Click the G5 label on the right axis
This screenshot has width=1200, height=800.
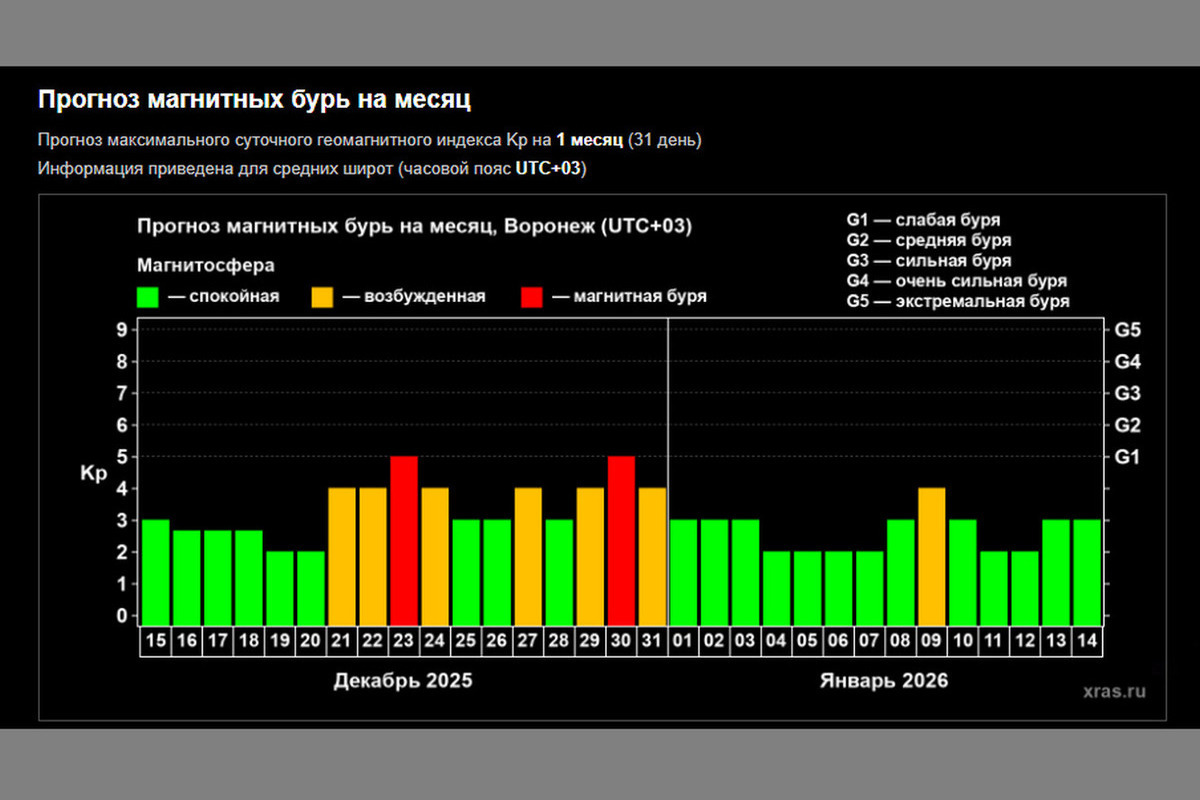pos(1127,330)
